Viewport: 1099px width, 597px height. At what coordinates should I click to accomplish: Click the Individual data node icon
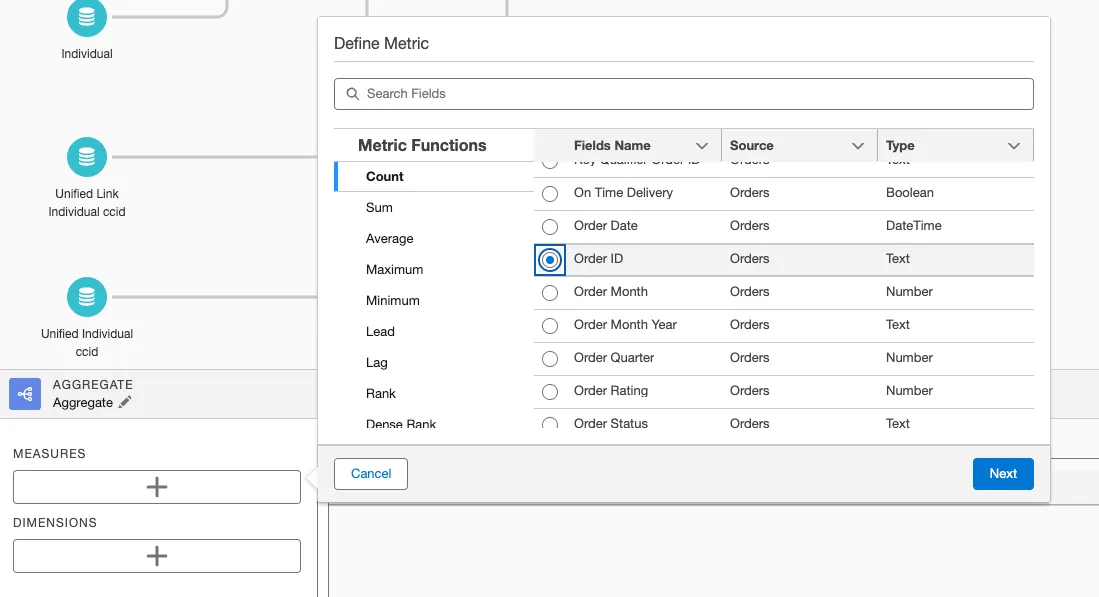point(87,18)
